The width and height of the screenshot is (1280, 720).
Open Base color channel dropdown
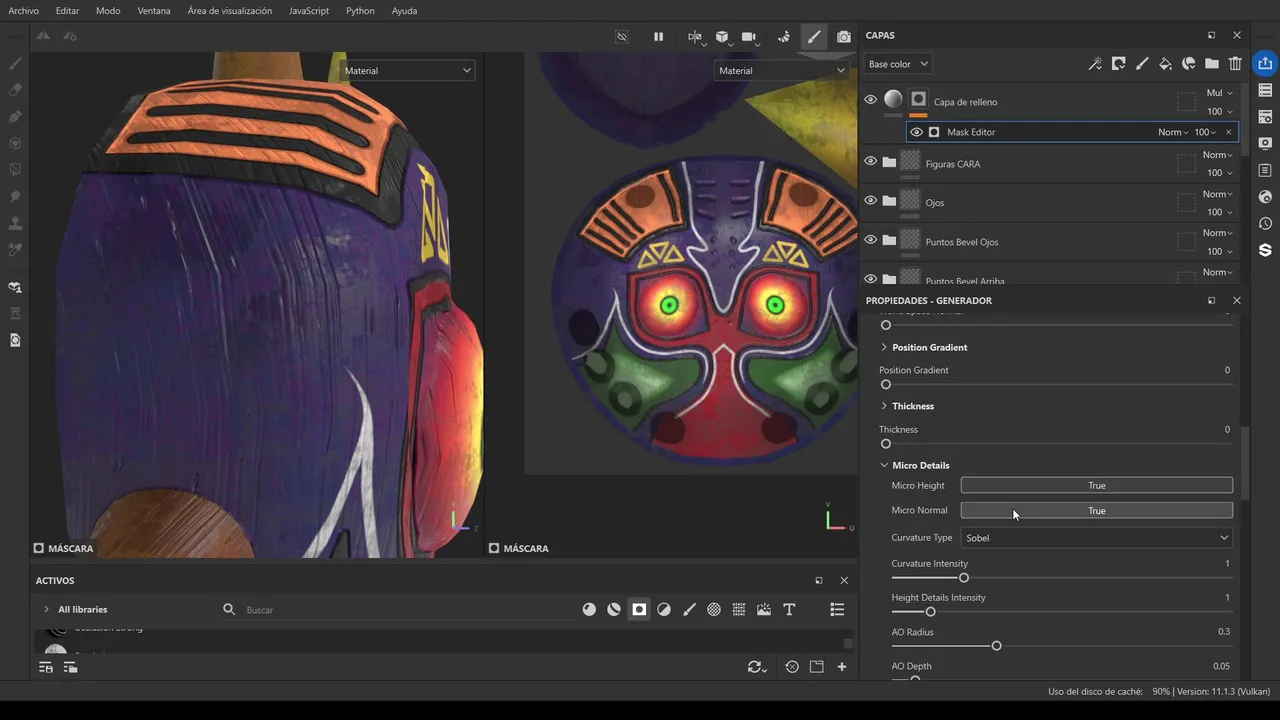(x=898, y=64)
